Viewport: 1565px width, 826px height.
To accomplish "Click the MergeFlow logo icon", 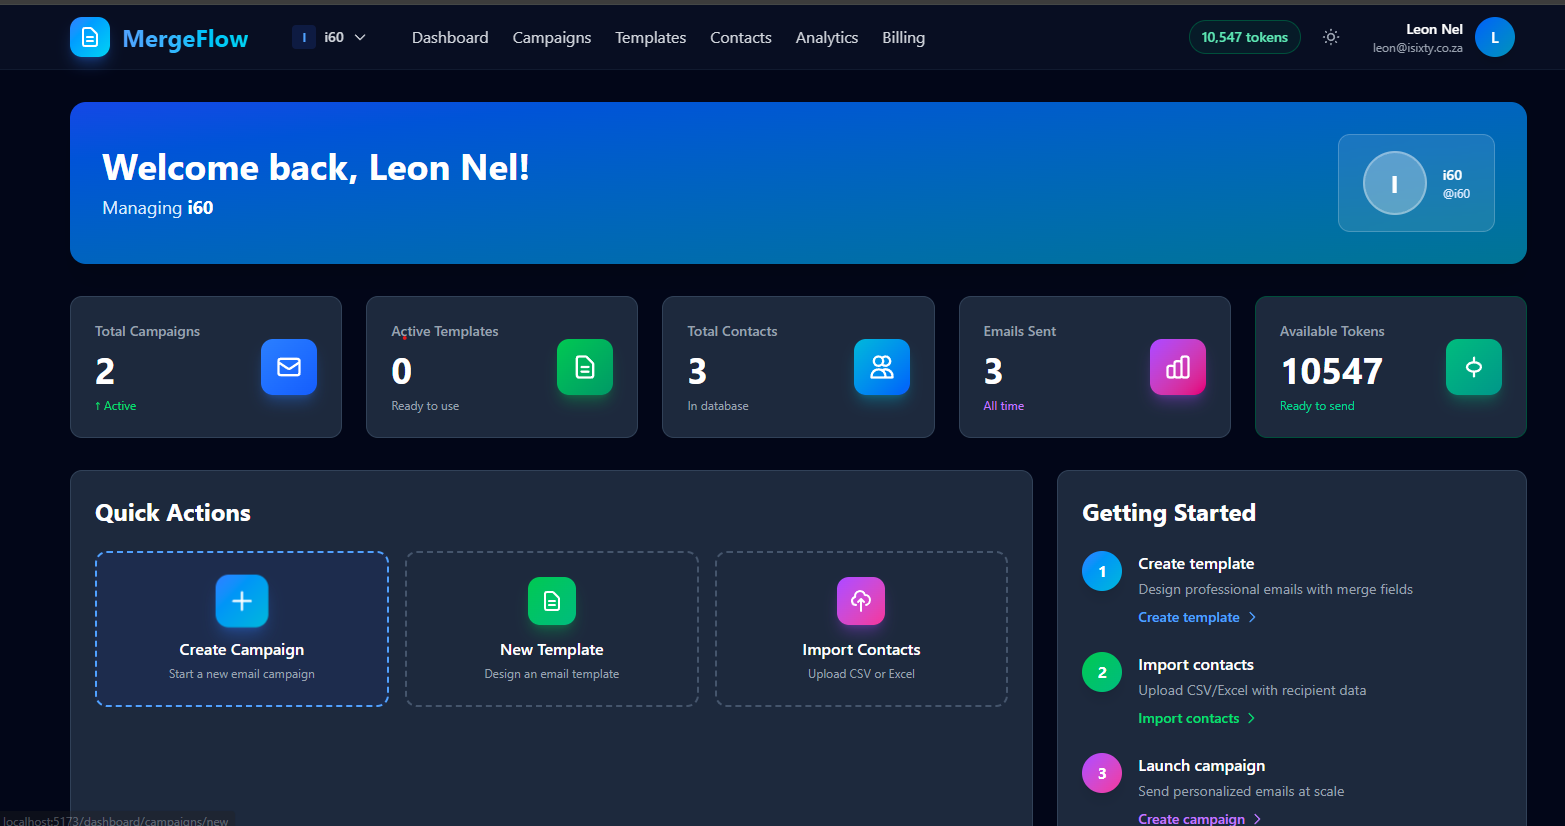I will coord(89,37).
